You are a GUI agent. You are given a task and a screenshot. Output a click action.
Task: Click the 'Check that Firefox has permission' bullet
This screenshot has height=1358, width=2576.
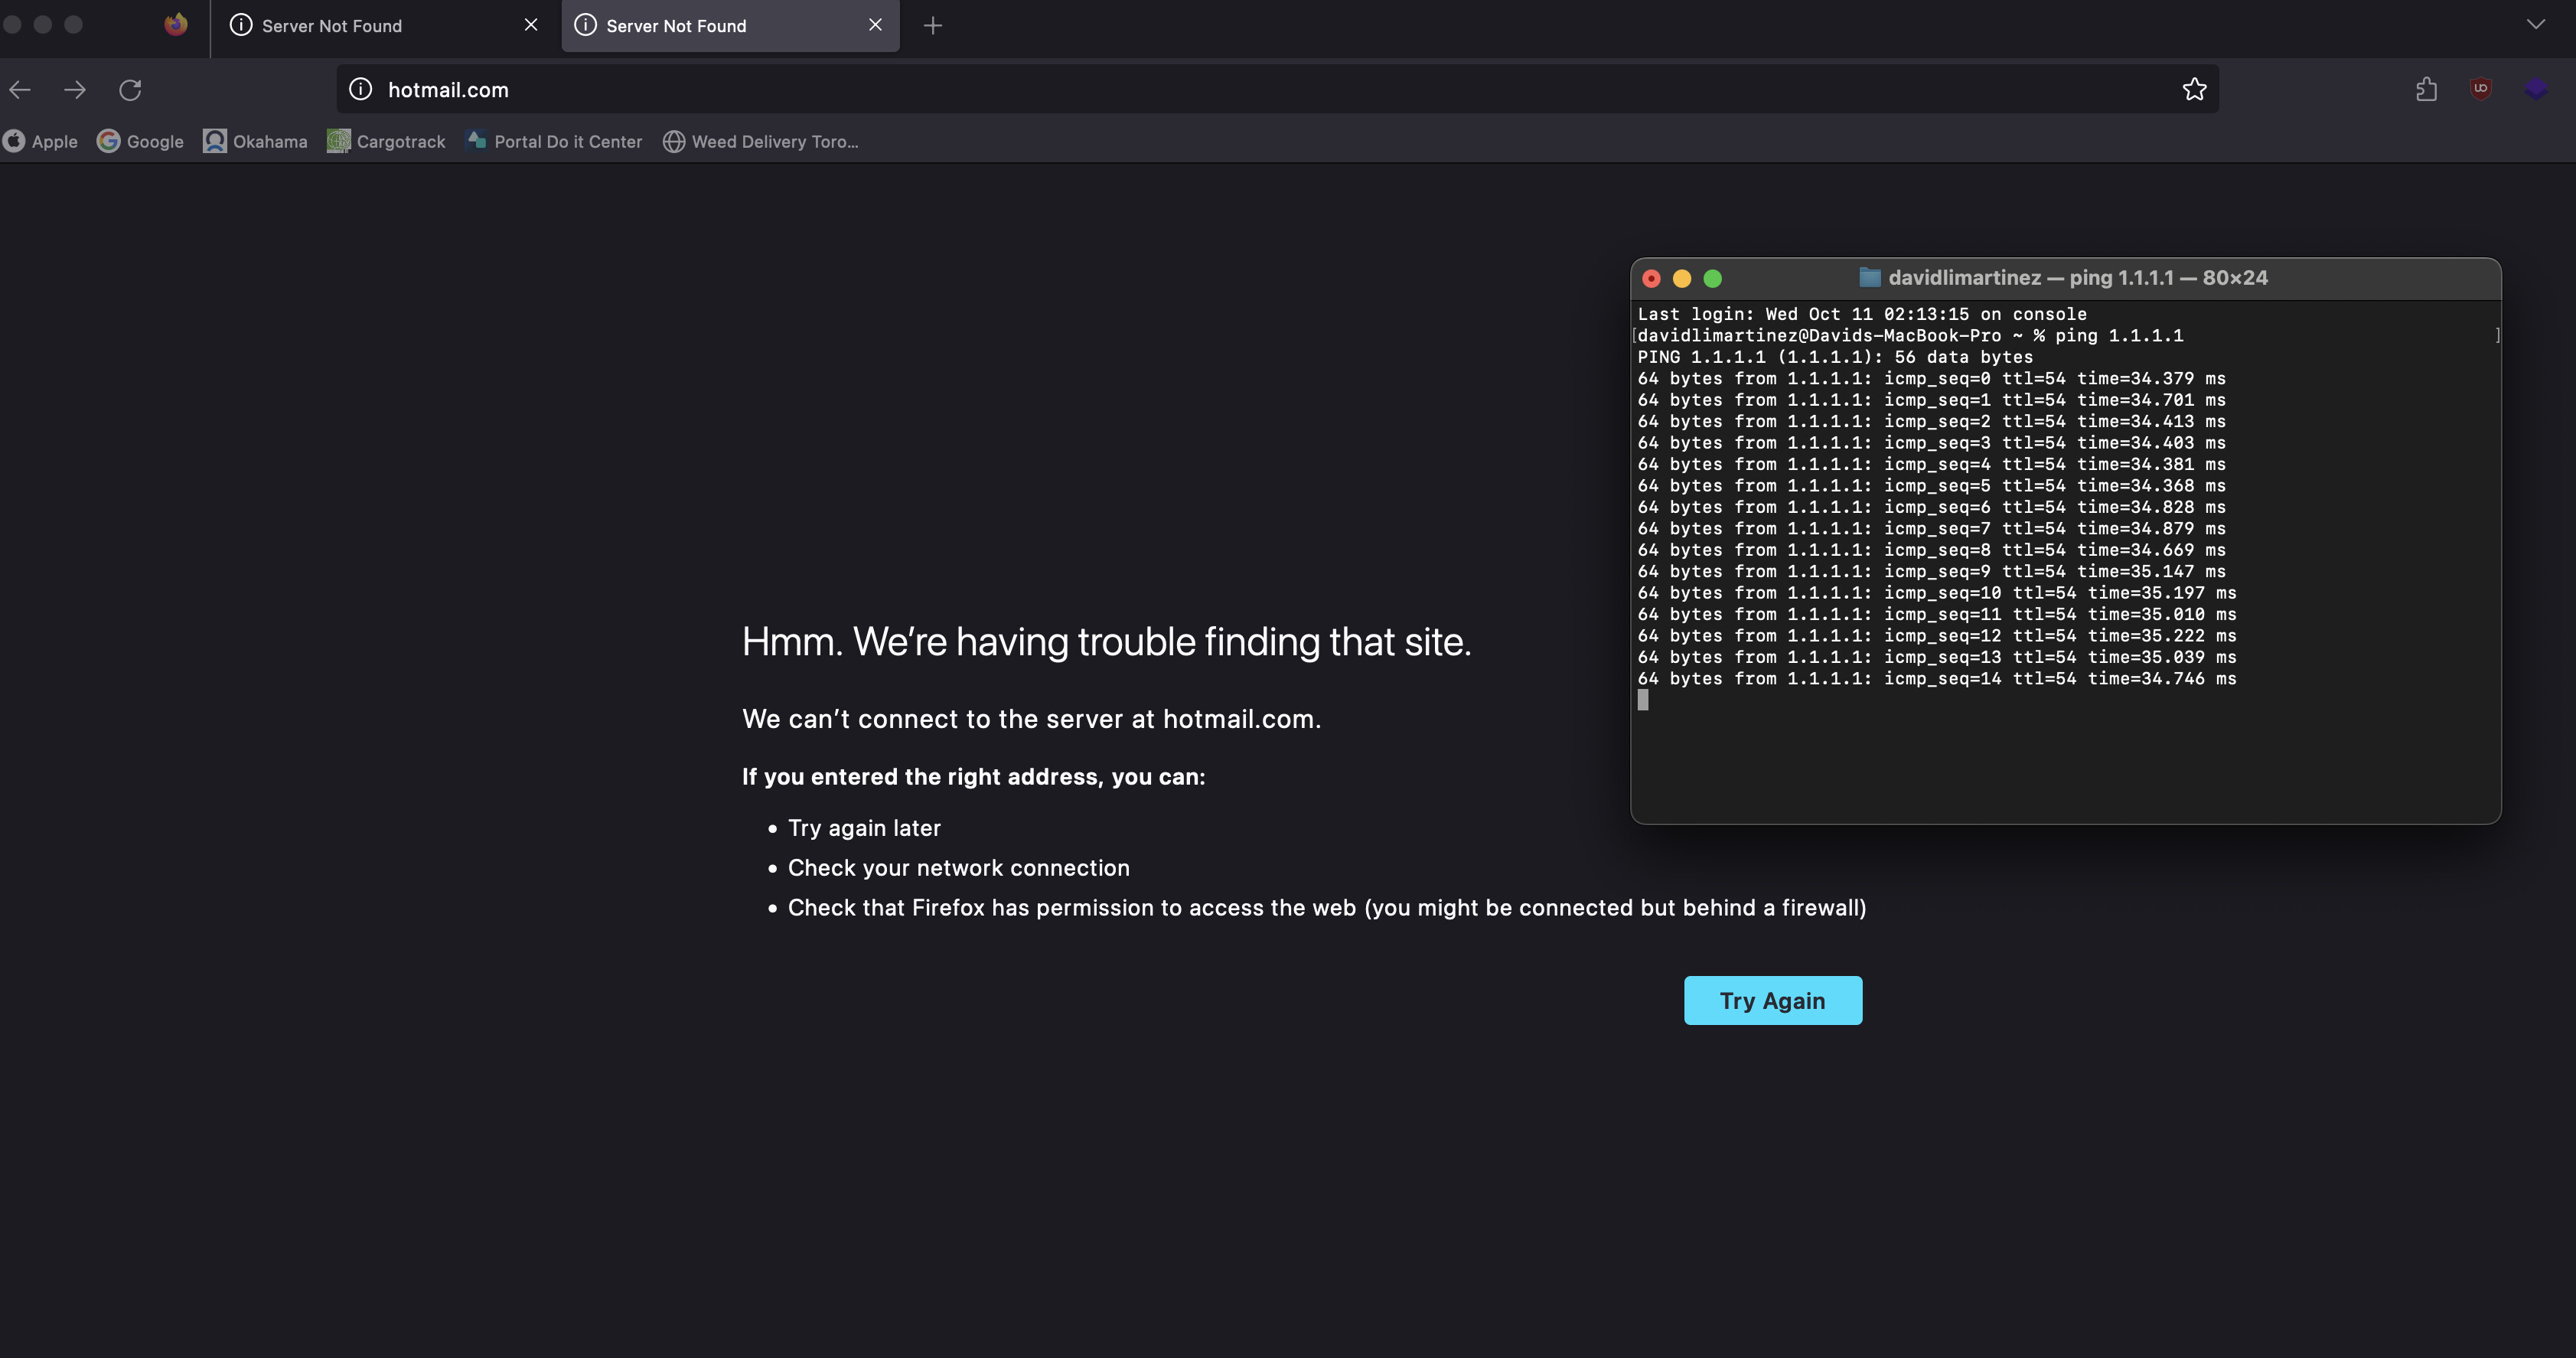tap(1327, 908)
